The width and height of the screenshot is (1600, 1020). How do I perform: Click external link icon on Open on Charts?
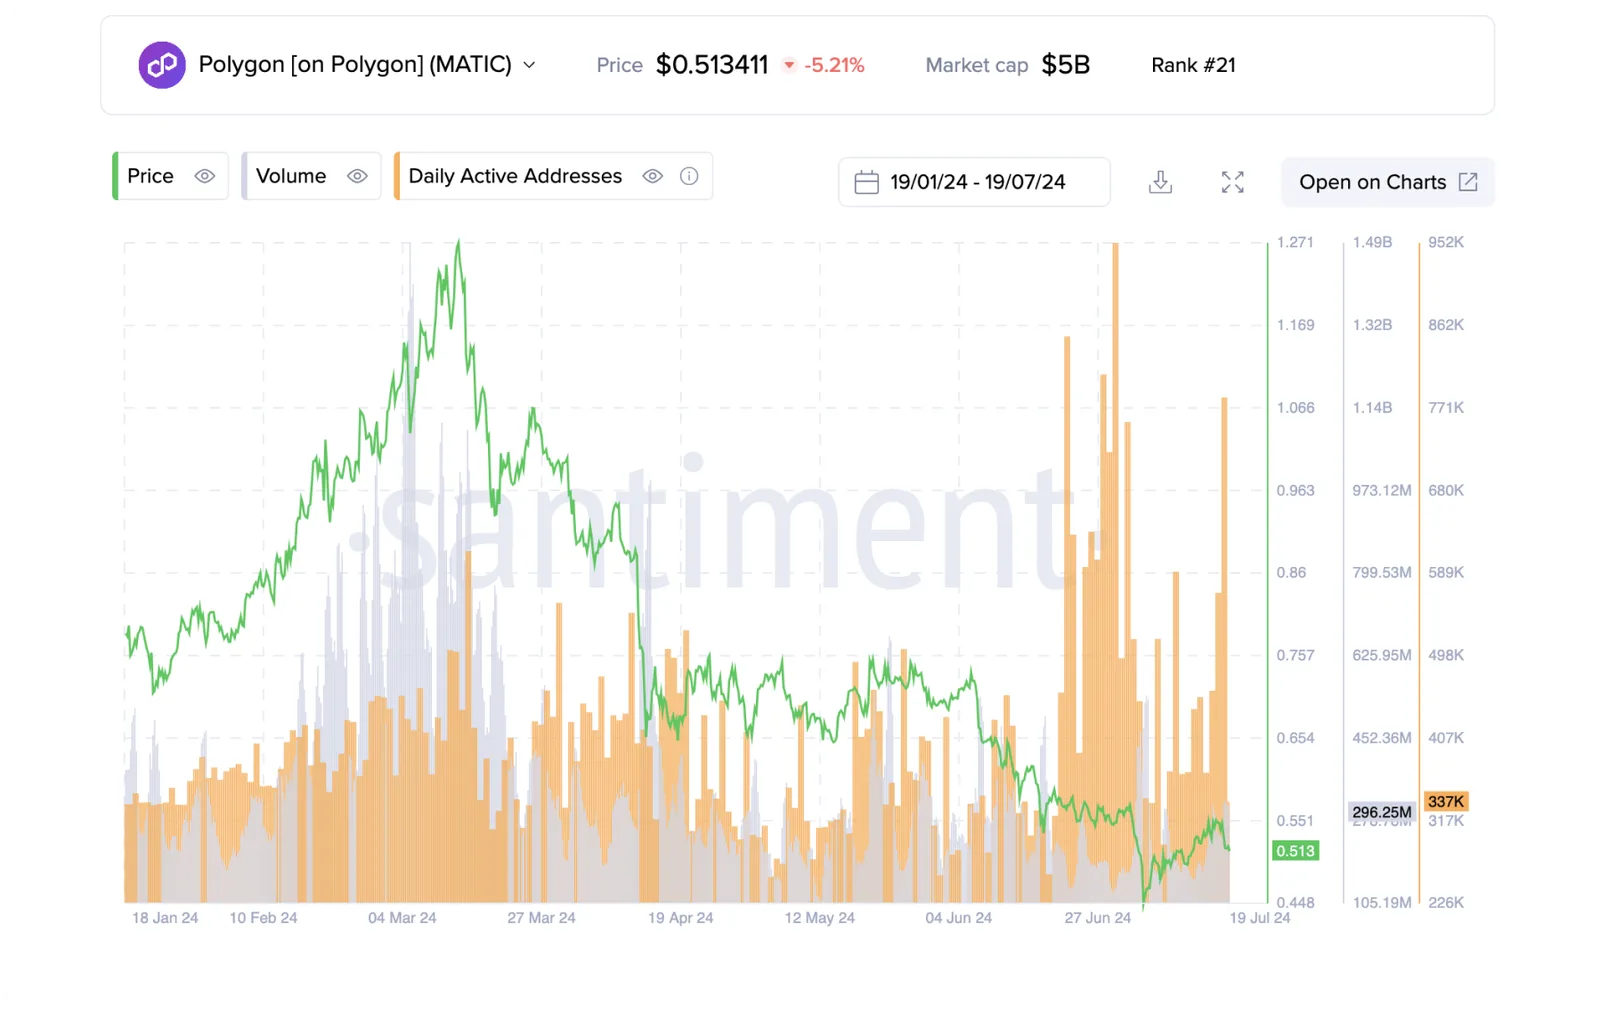click(x=1468, y=182)
